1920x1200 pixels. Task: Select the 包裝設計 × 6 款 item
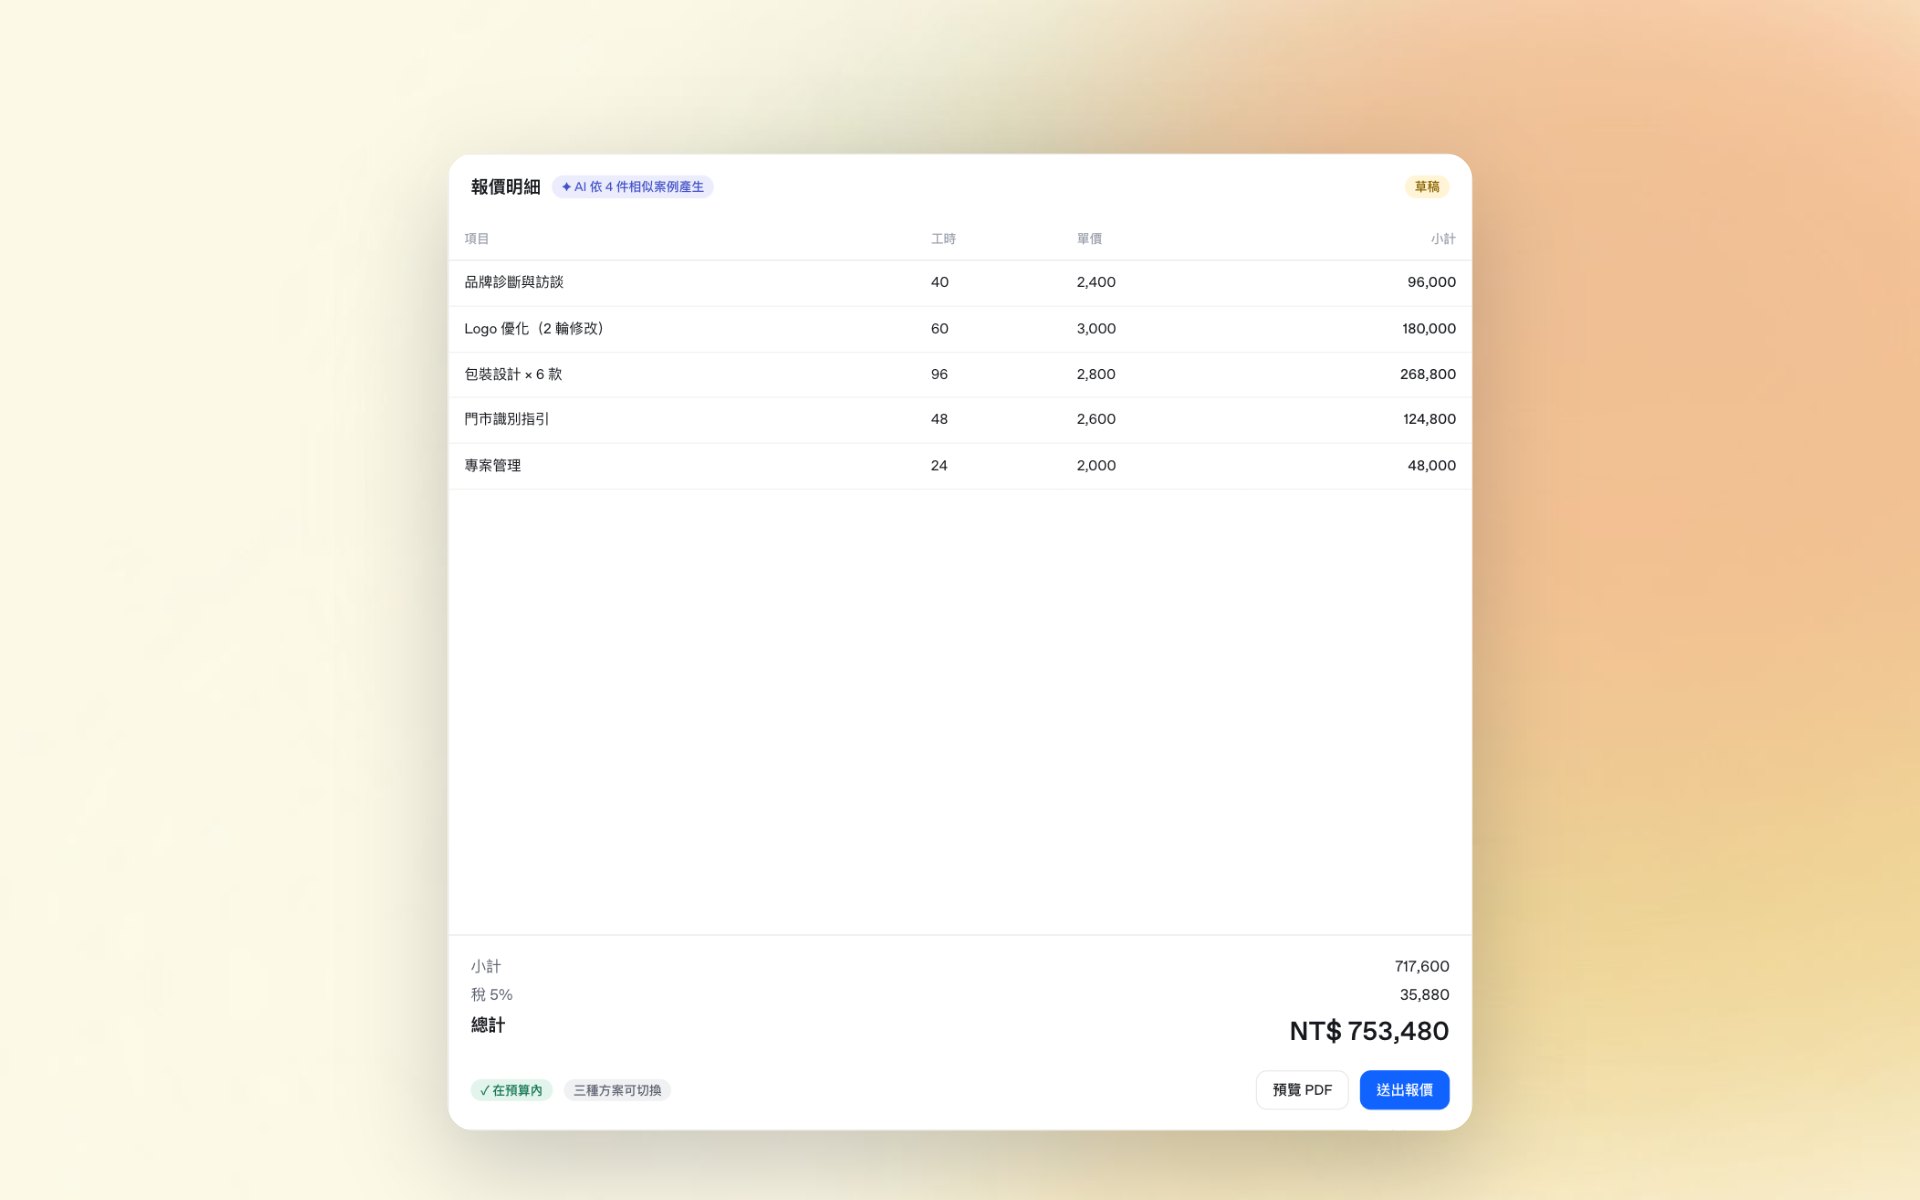(513, 374)
